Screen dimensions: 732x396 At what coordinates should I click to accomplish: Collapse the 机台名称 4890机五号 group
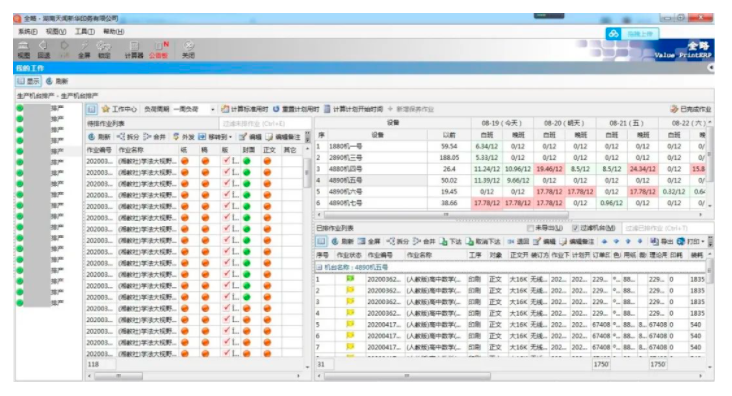pos(320,268)
